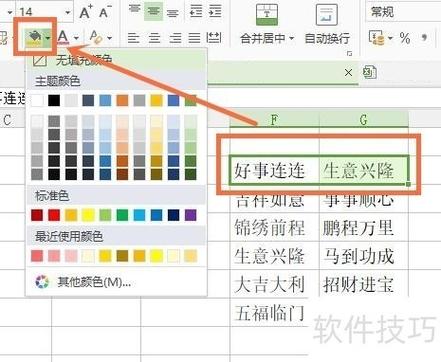441x362 pixels.
Task: Click 生意兴隆 cell in column F
Action: 274,256
